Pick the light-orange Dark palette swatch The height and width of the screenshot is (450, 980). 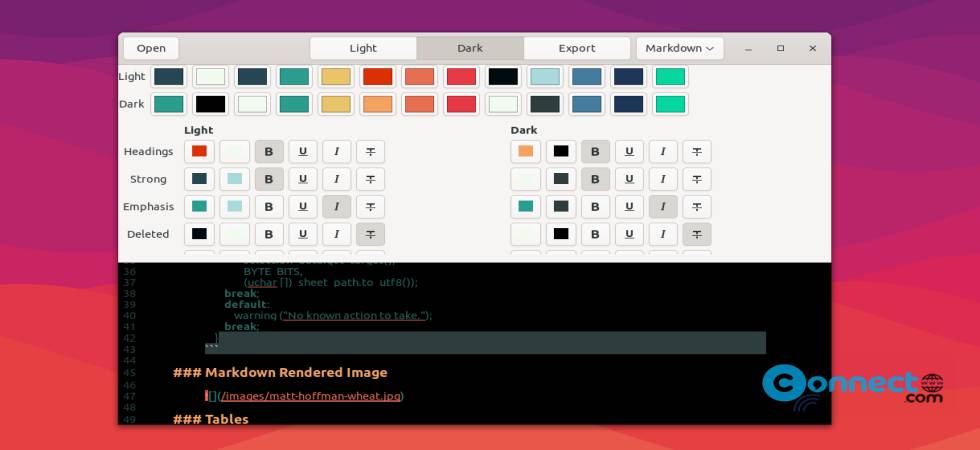378,104
